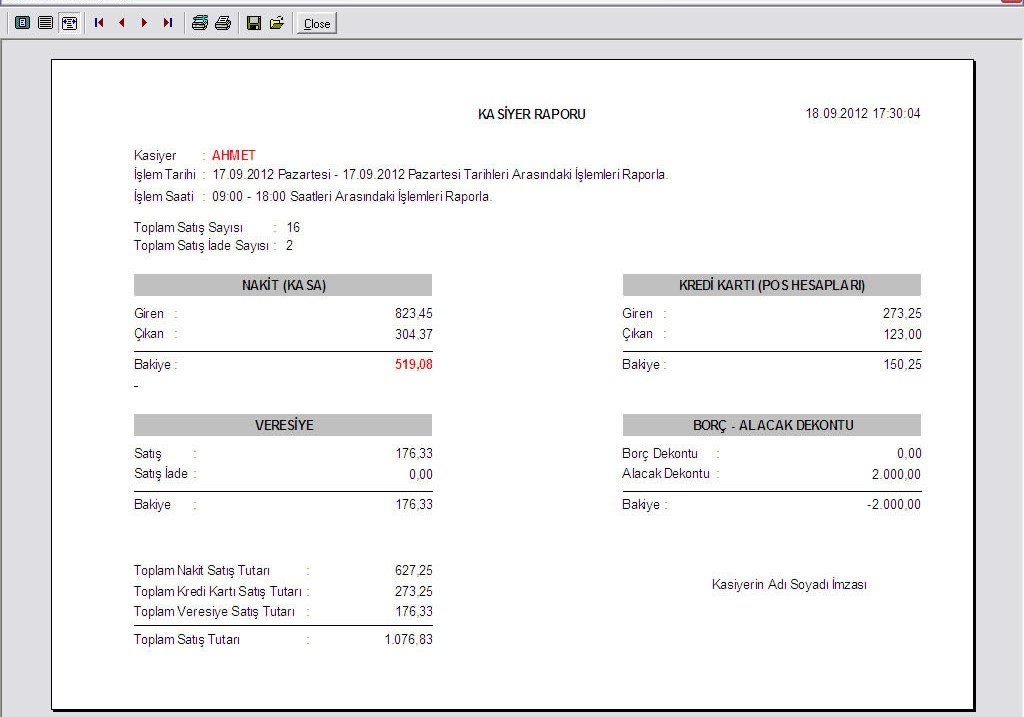
Task: Load a report using open folder icon
Action: (x=277, y=23)
